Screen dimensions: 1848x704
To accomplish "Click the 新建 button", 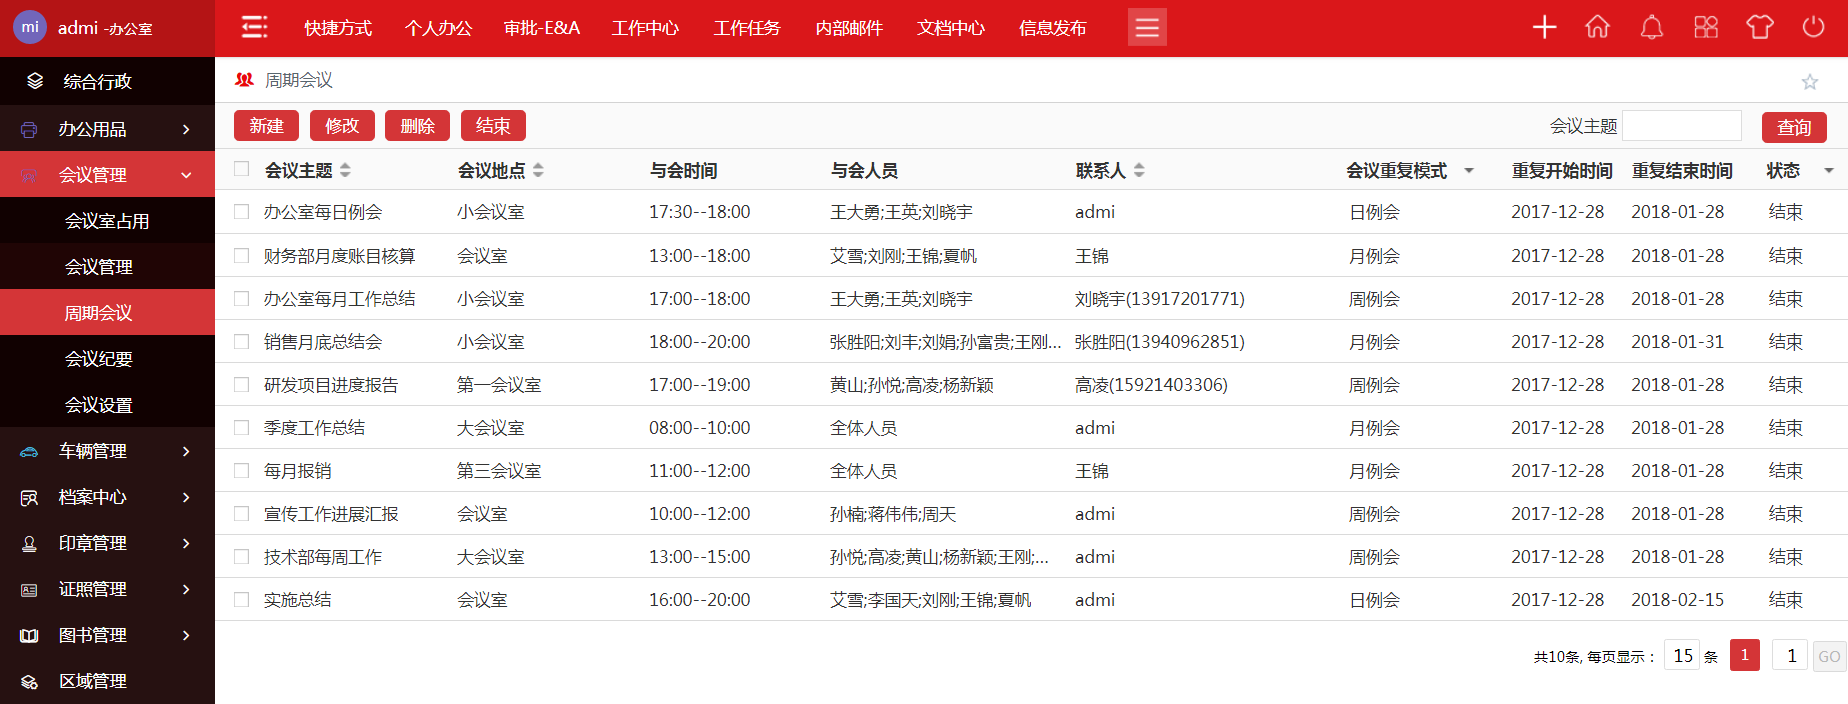I will pos(266,126).
